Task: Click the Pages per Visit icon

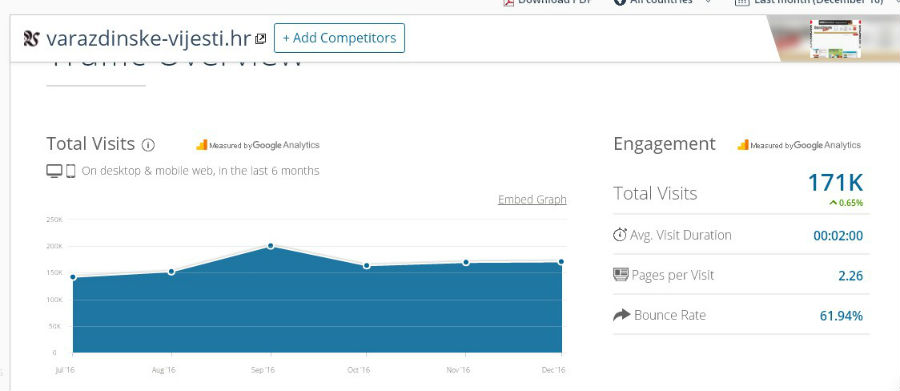Action: pos(621,274)
